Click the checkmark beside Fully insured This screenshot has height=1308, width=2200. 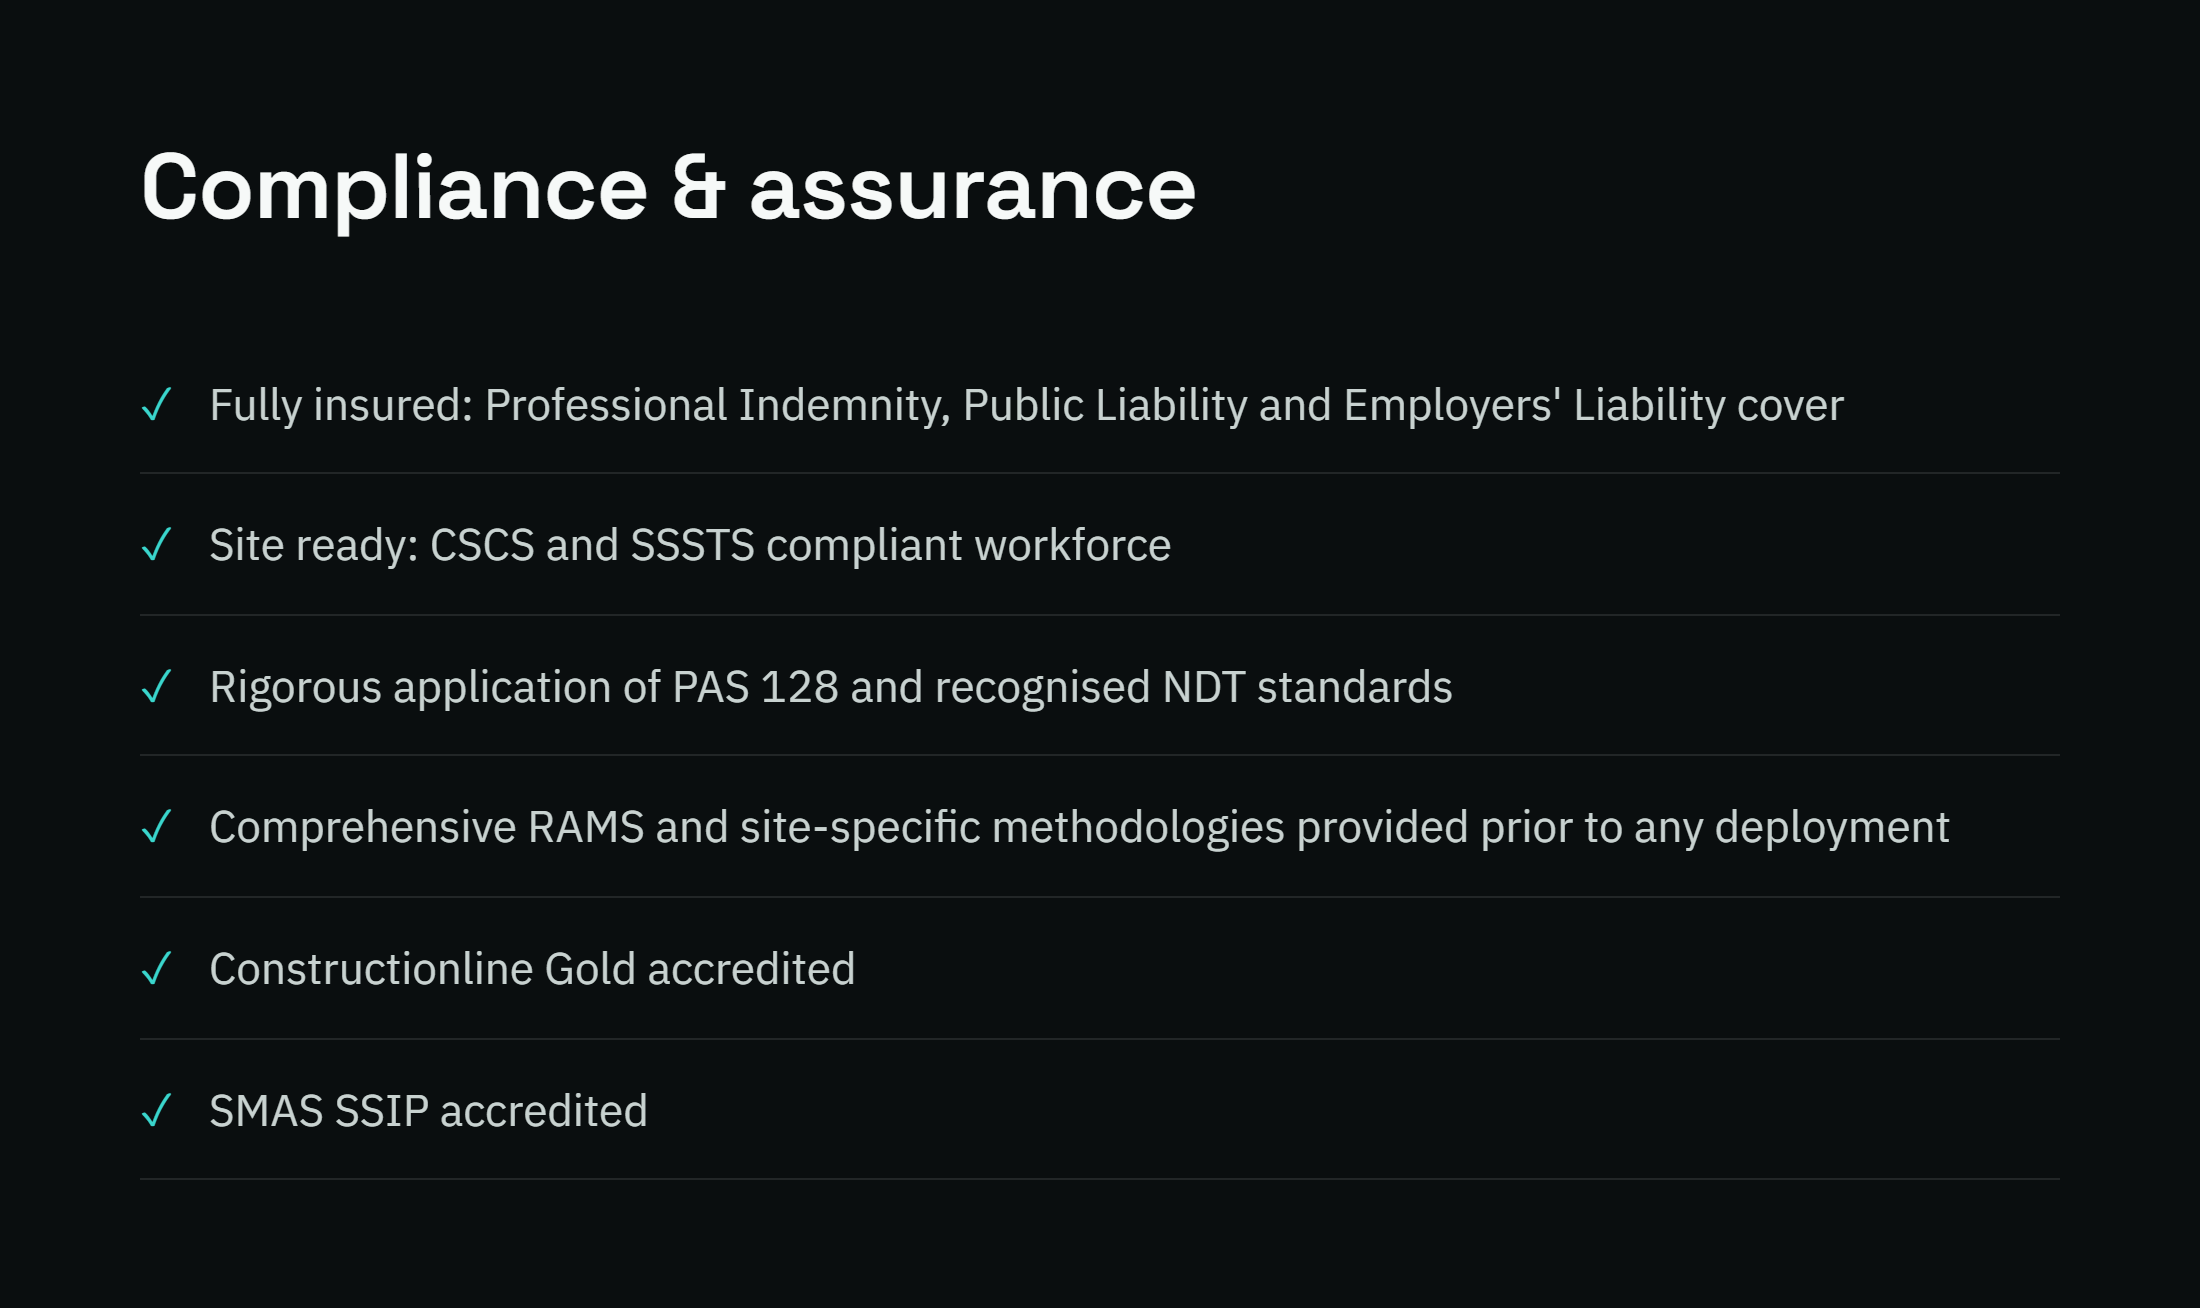(157, 405)
